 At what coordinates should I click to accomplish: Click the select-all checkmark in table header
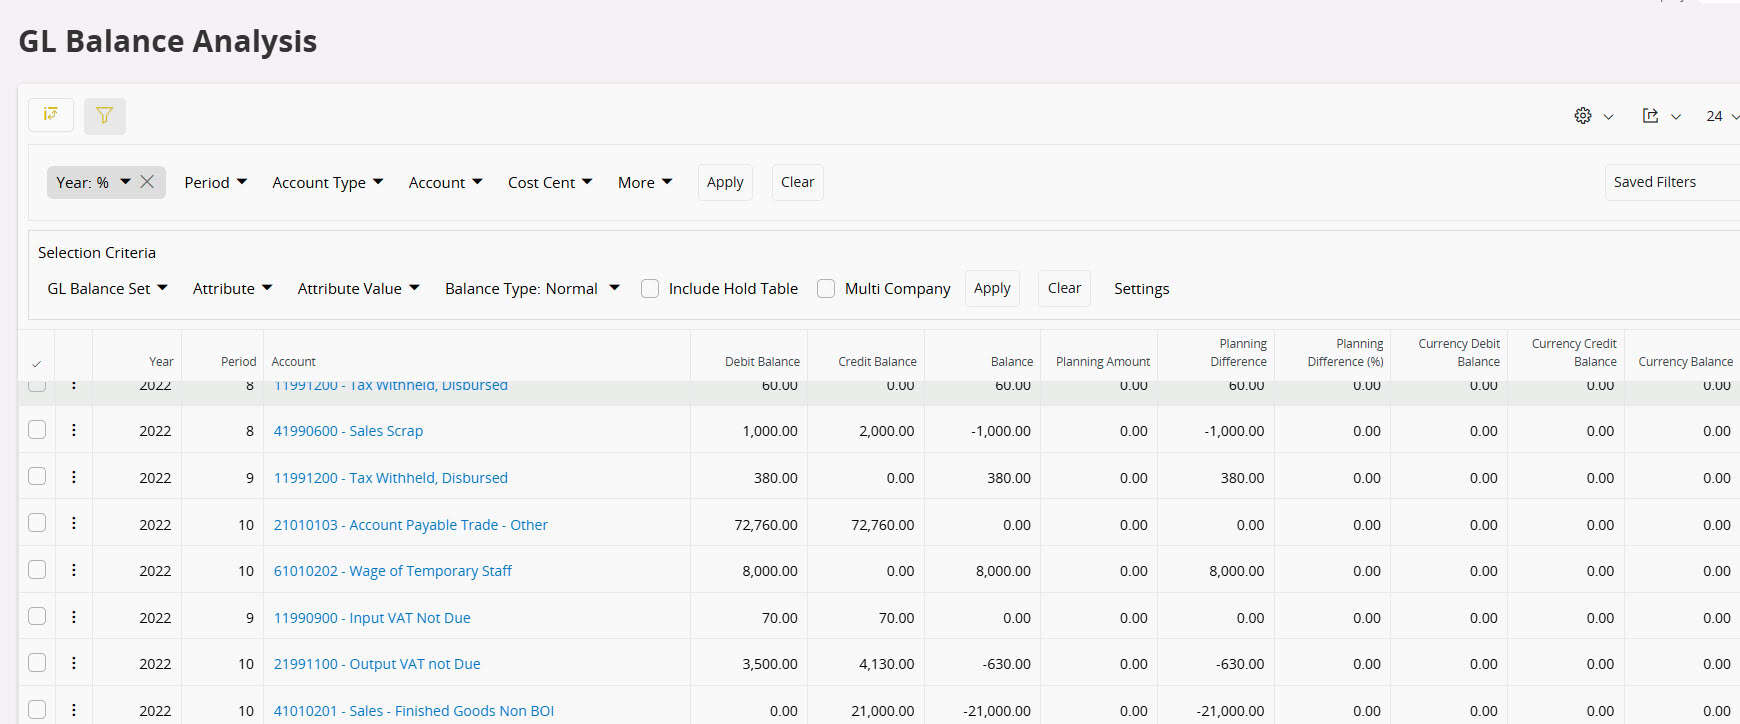click(37, 363)
